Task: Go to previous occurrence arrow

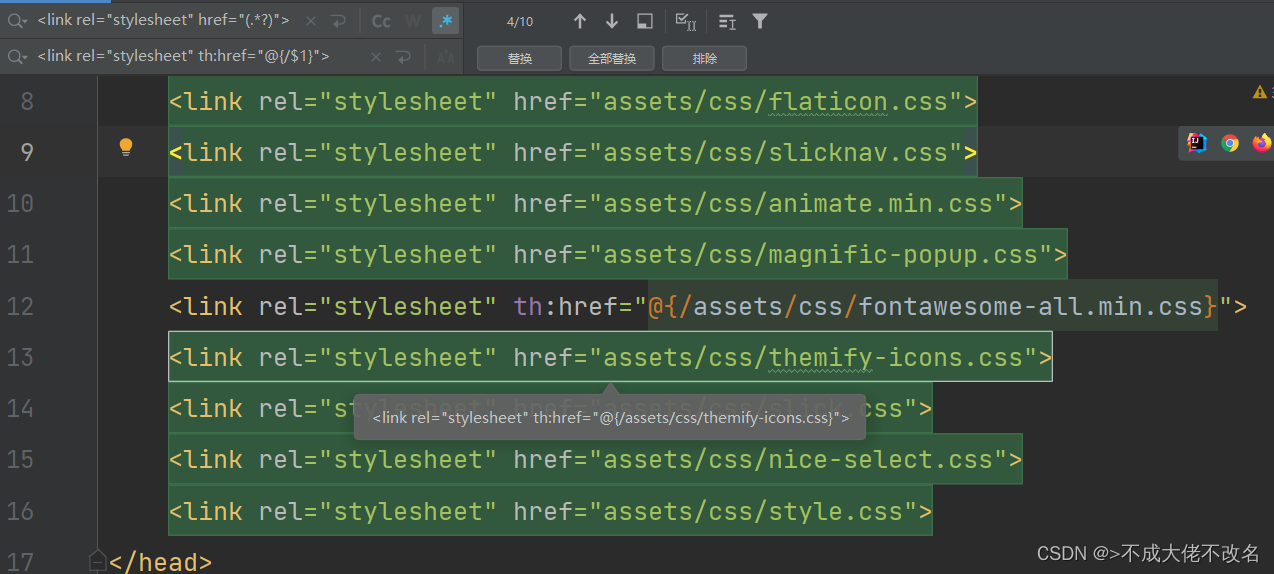Action: 580,21
